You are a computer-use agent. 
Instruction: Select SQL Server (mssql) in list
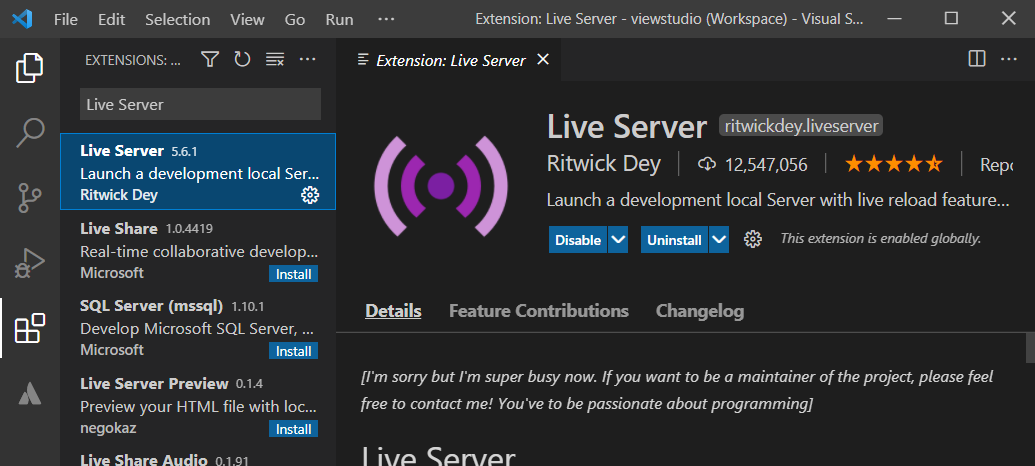tap(198, 327)
